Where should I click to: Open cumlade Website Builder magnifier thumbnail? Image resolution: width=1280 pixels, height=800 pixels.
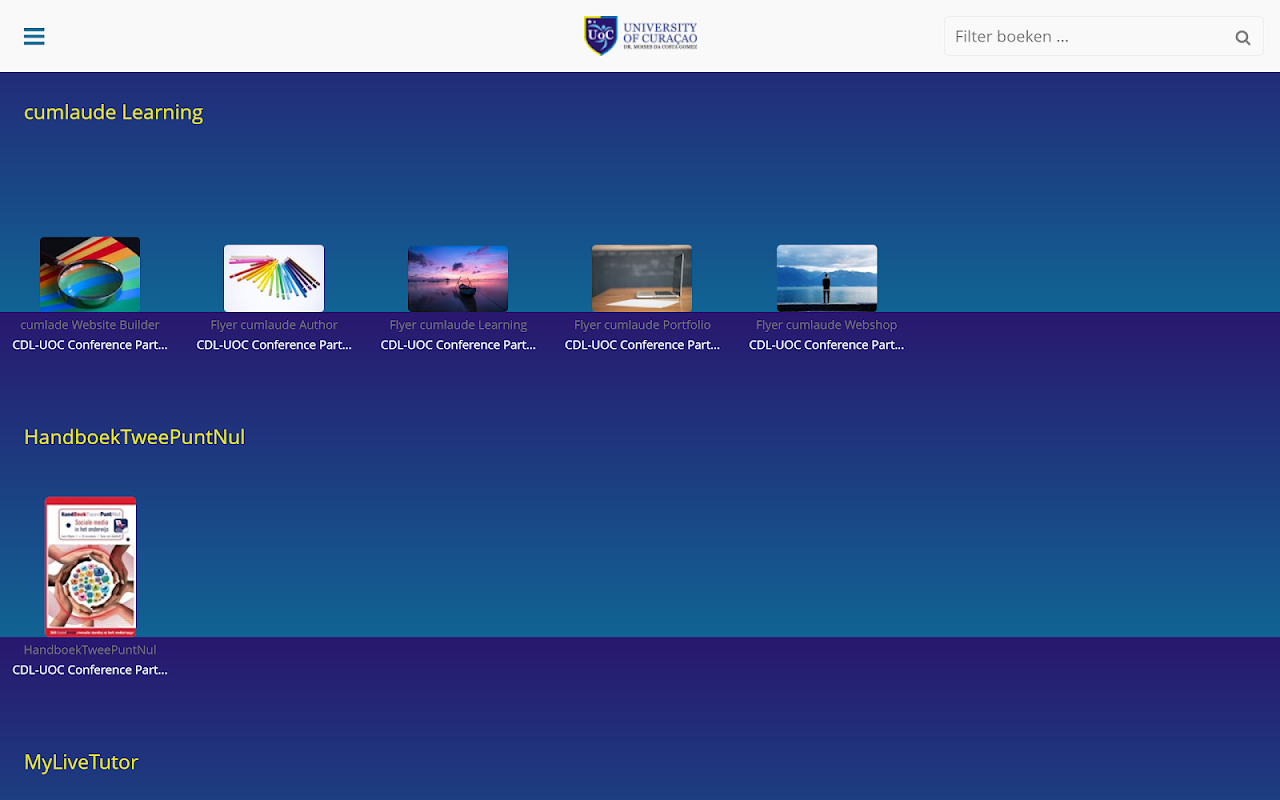[90, 274]
